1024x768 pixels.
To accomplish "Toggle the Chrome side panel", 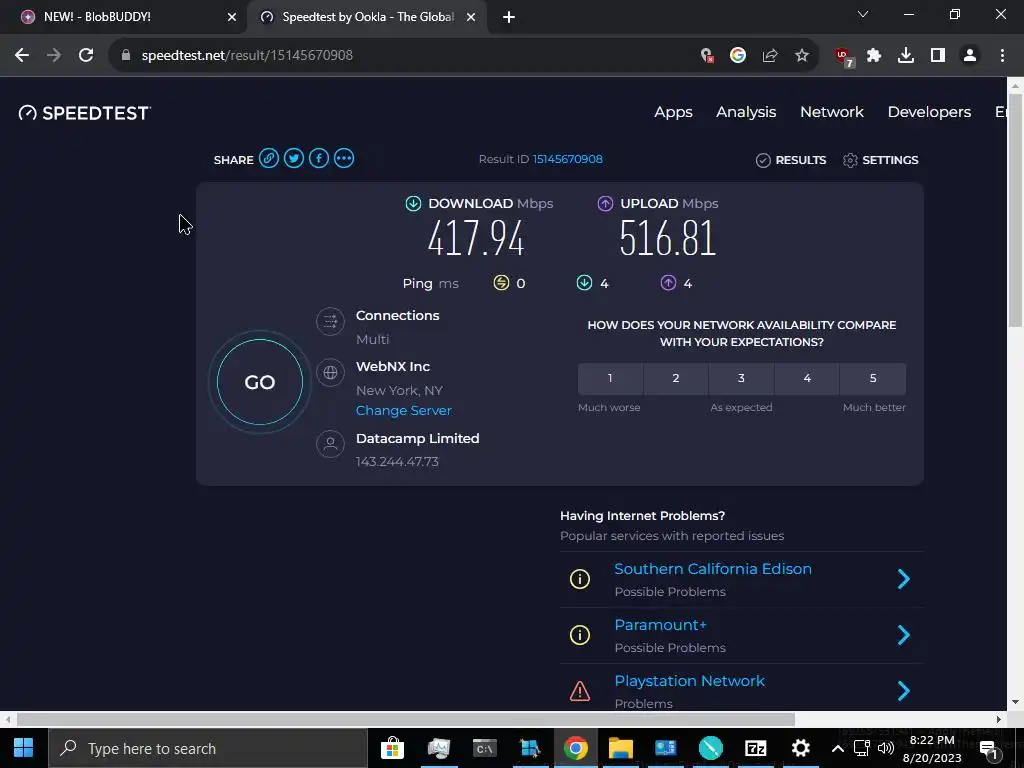I will pos(938,56).
